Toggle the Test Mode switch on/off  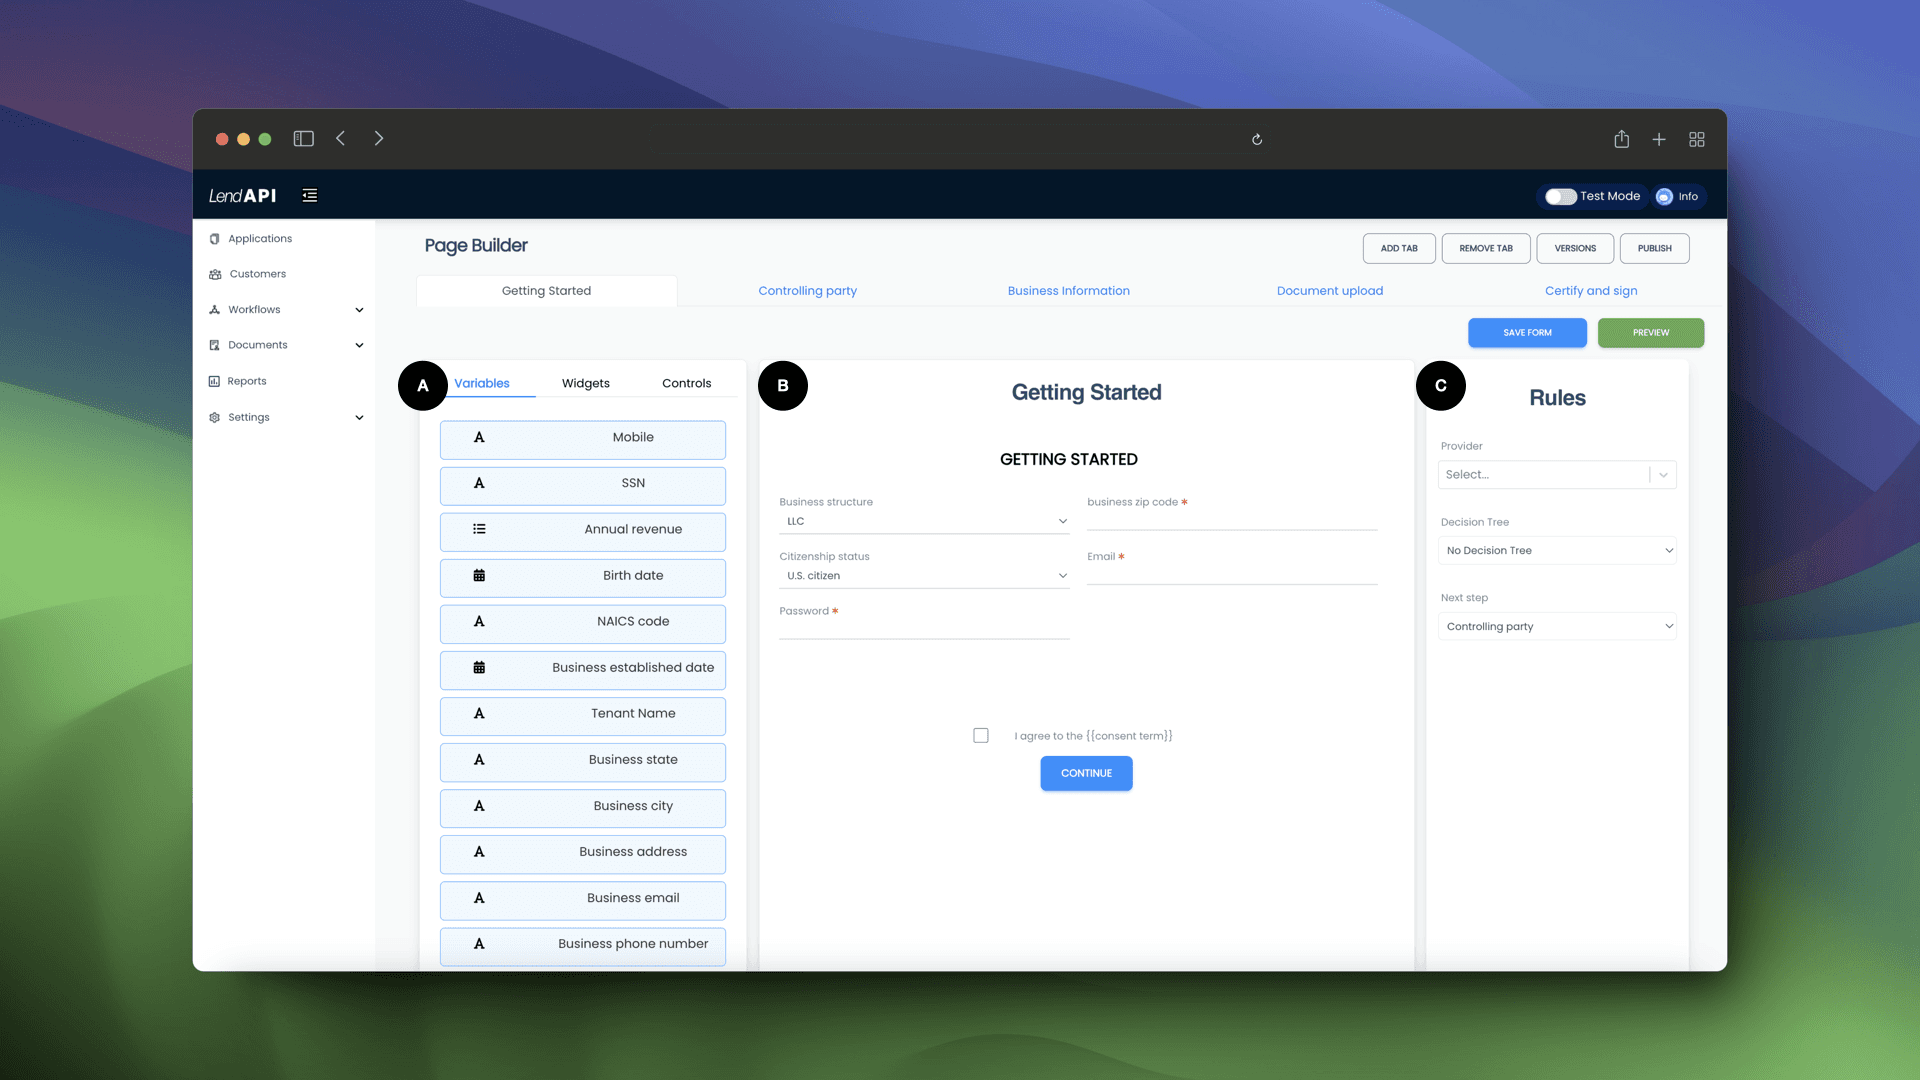(1560, 195)
